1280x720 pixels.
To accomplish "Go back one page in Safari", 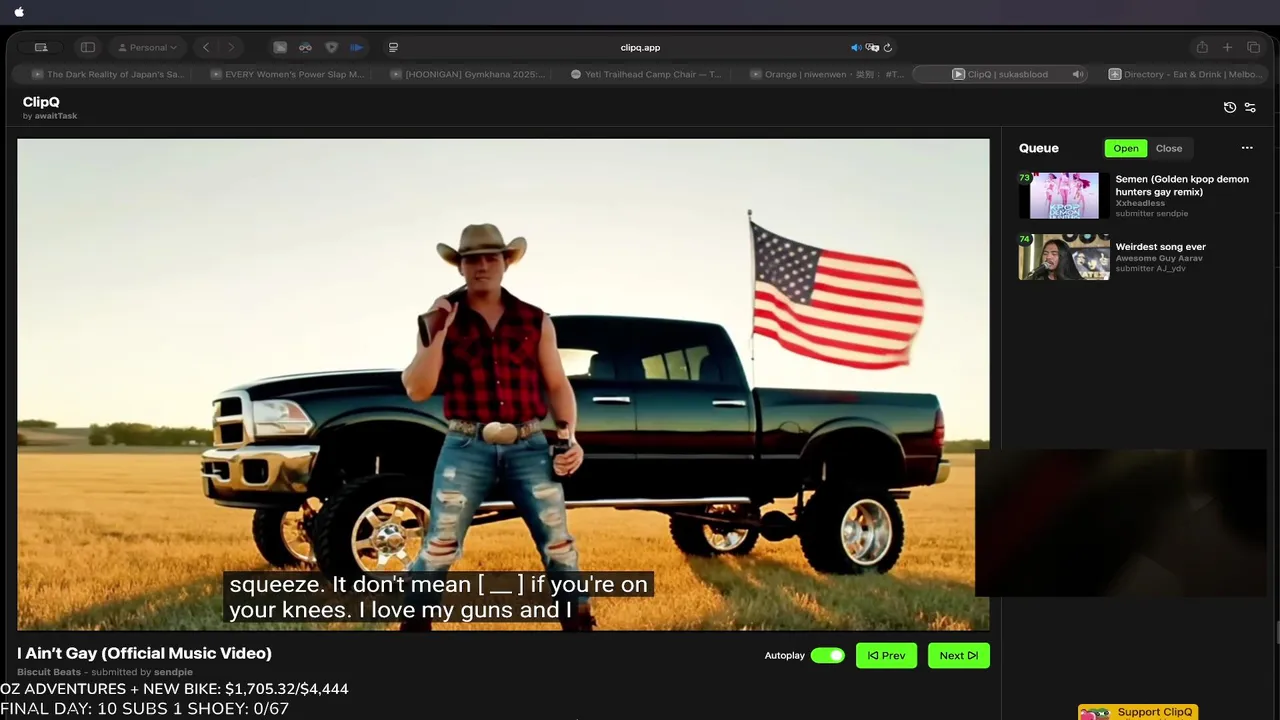I will [x=206, y=47].
